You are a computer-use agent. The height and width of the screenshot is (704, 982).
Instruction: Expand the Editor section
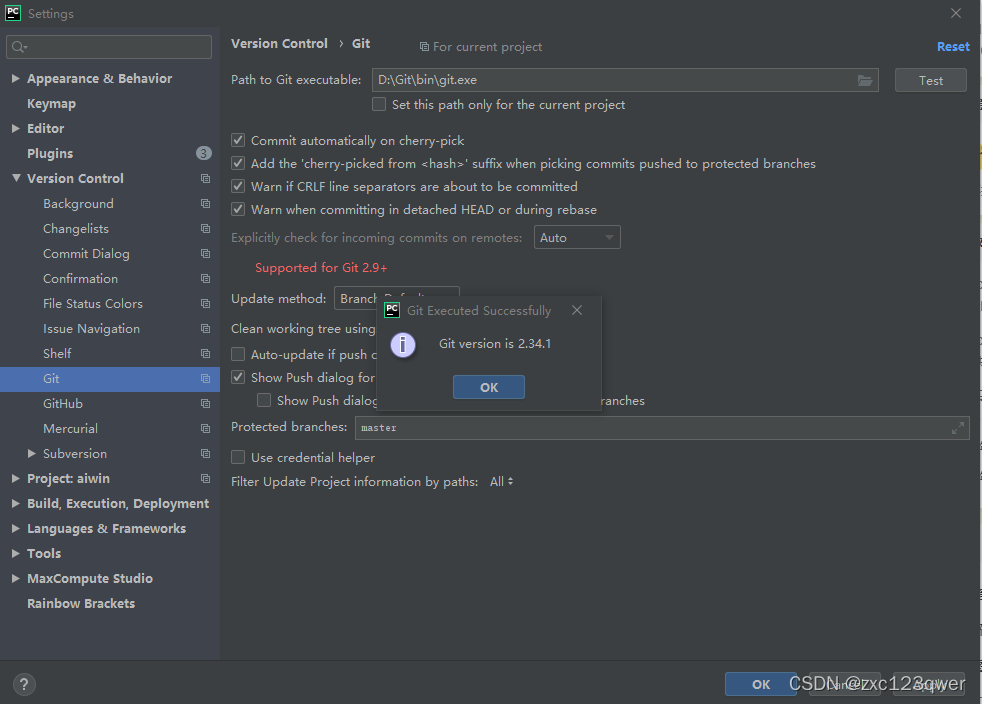[x=16, y=128]
